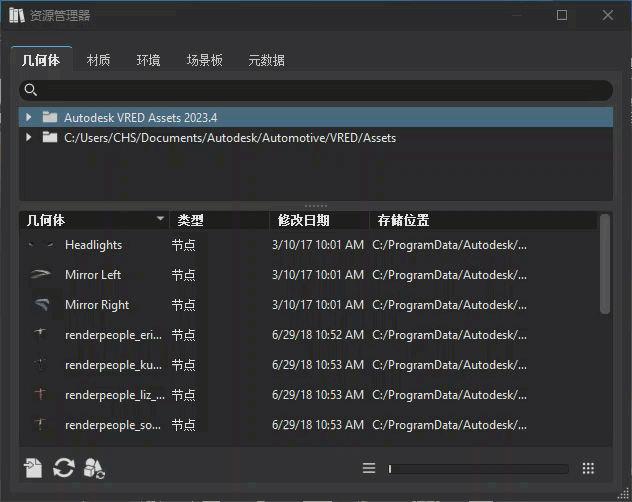Click the search magnifier icon
The image size is (632, 502).
tap(31, 90)
